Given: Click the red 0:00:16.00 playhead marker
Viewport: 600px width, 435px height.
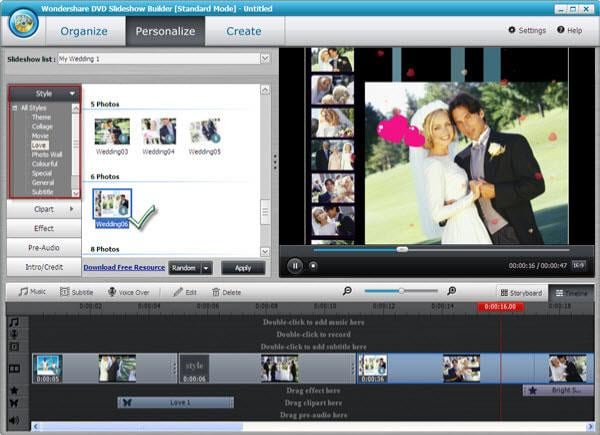Looking at the screenshot, I should tap(500, 306).
